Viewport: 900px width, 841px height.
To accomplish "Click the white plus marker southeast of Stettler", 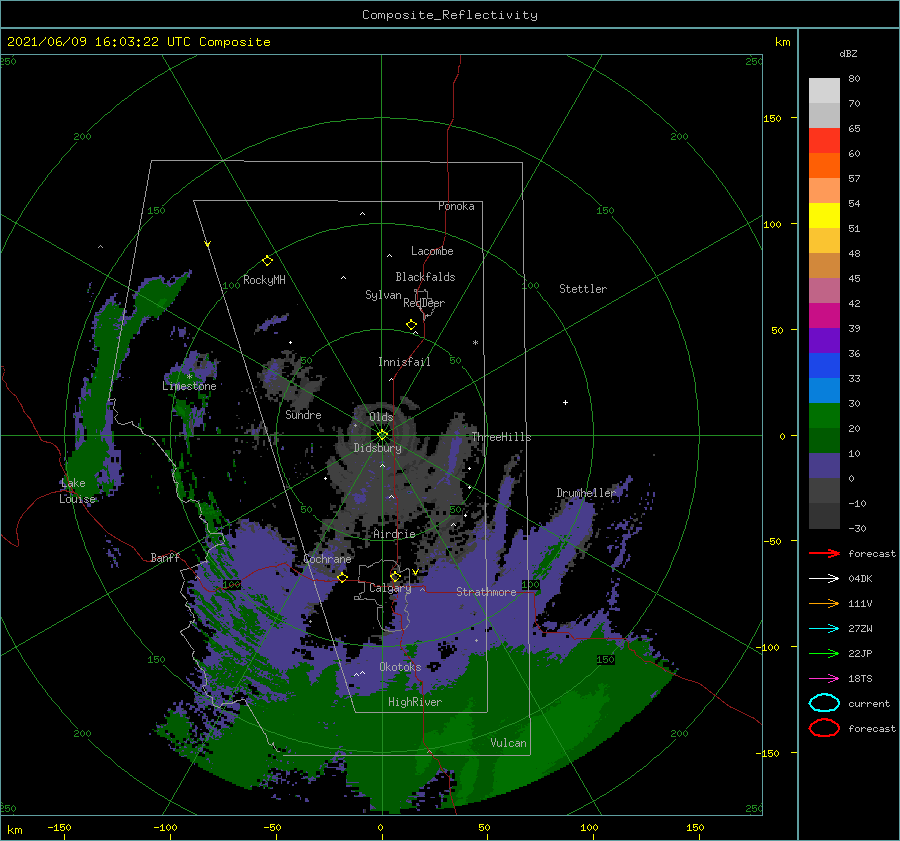I will (565, 402).
